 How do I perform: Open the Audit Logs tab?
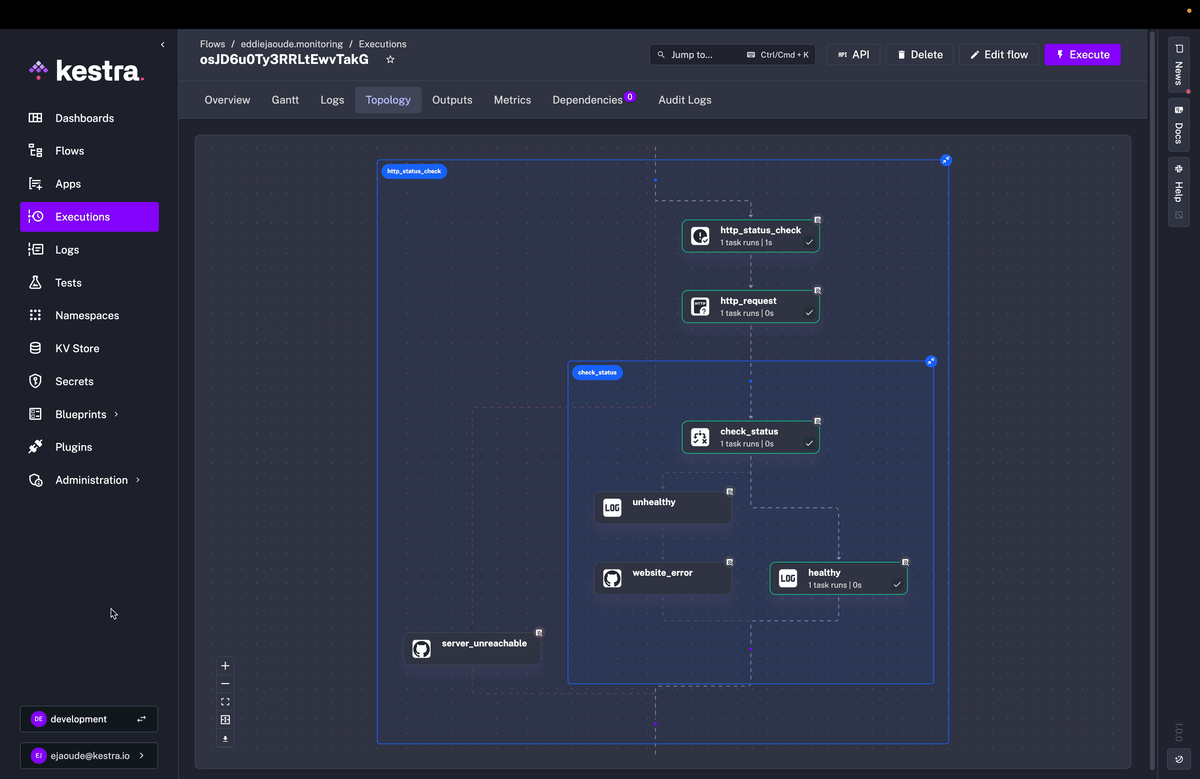click(x=684, y=100)
